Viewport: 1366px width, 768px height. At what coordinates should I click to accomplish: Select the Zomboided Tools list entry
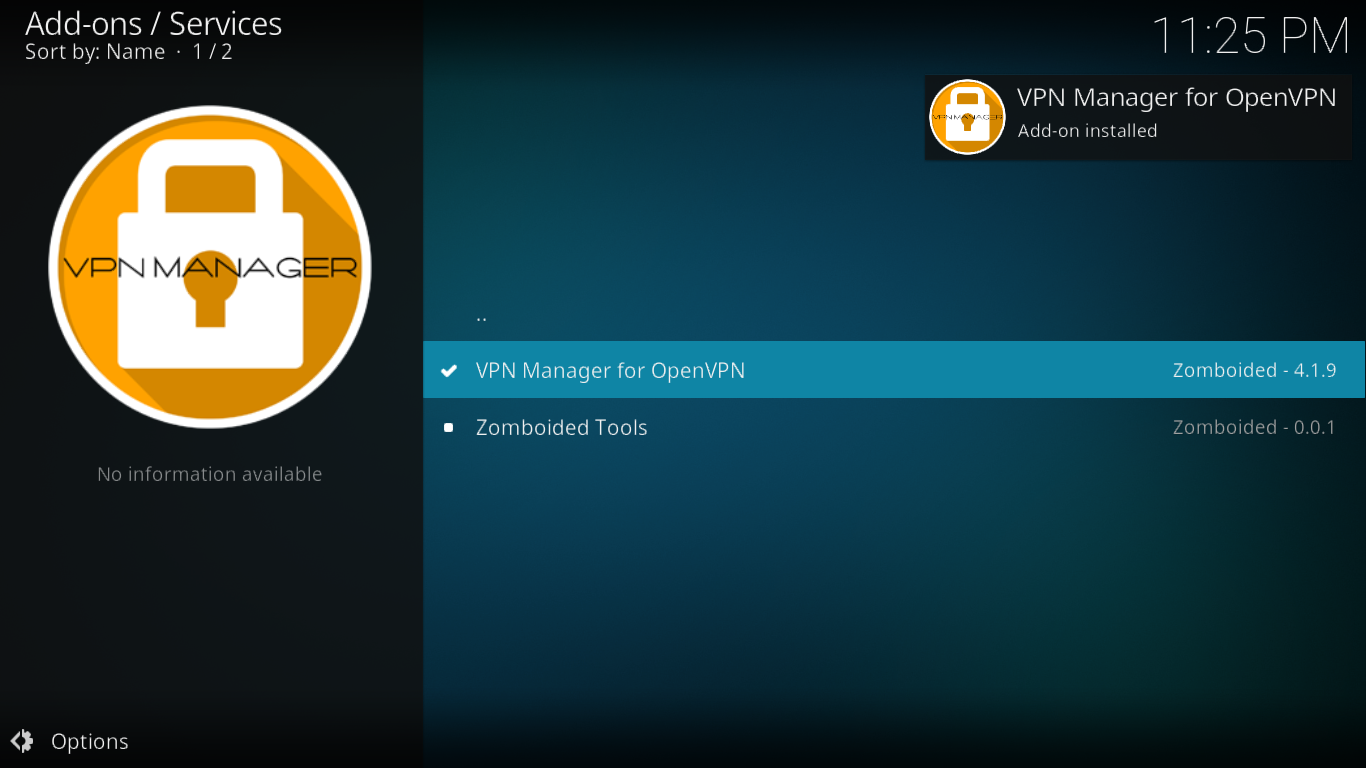(x=894, y=427)
